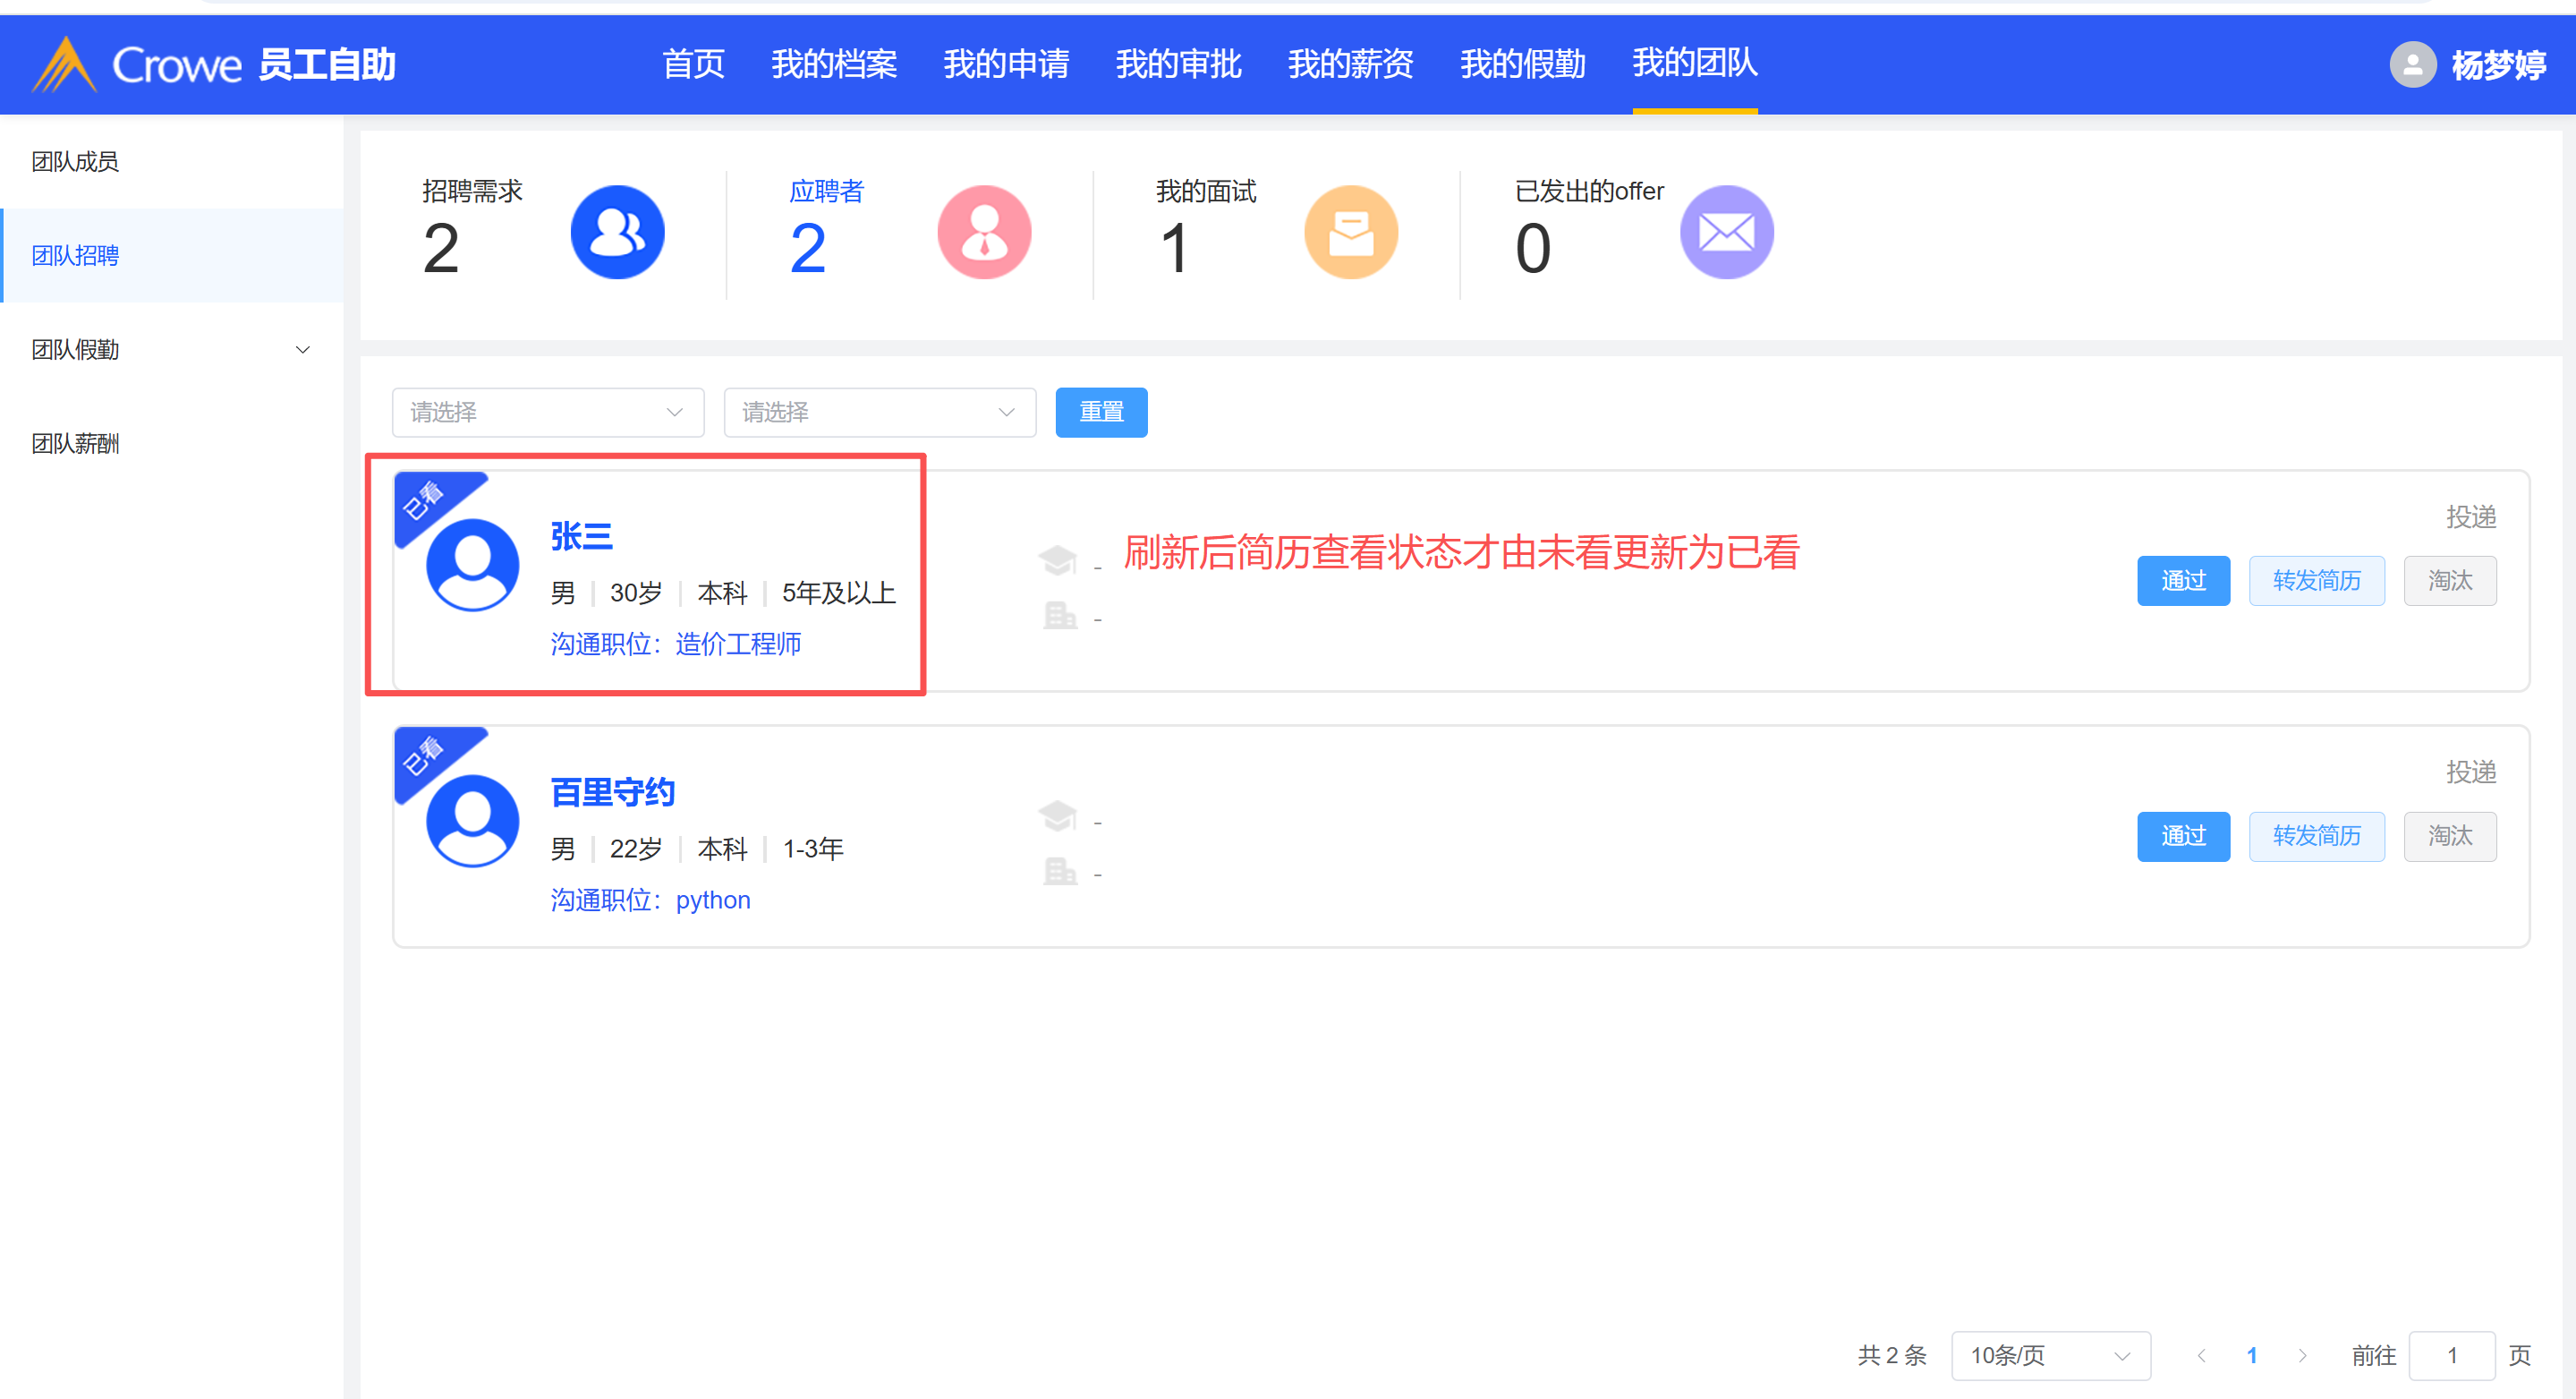The width and height of the screenshot is (2576, 1399).
Task: Click 百里守约's profile avatar icon
Action: [x=472, y=820]
